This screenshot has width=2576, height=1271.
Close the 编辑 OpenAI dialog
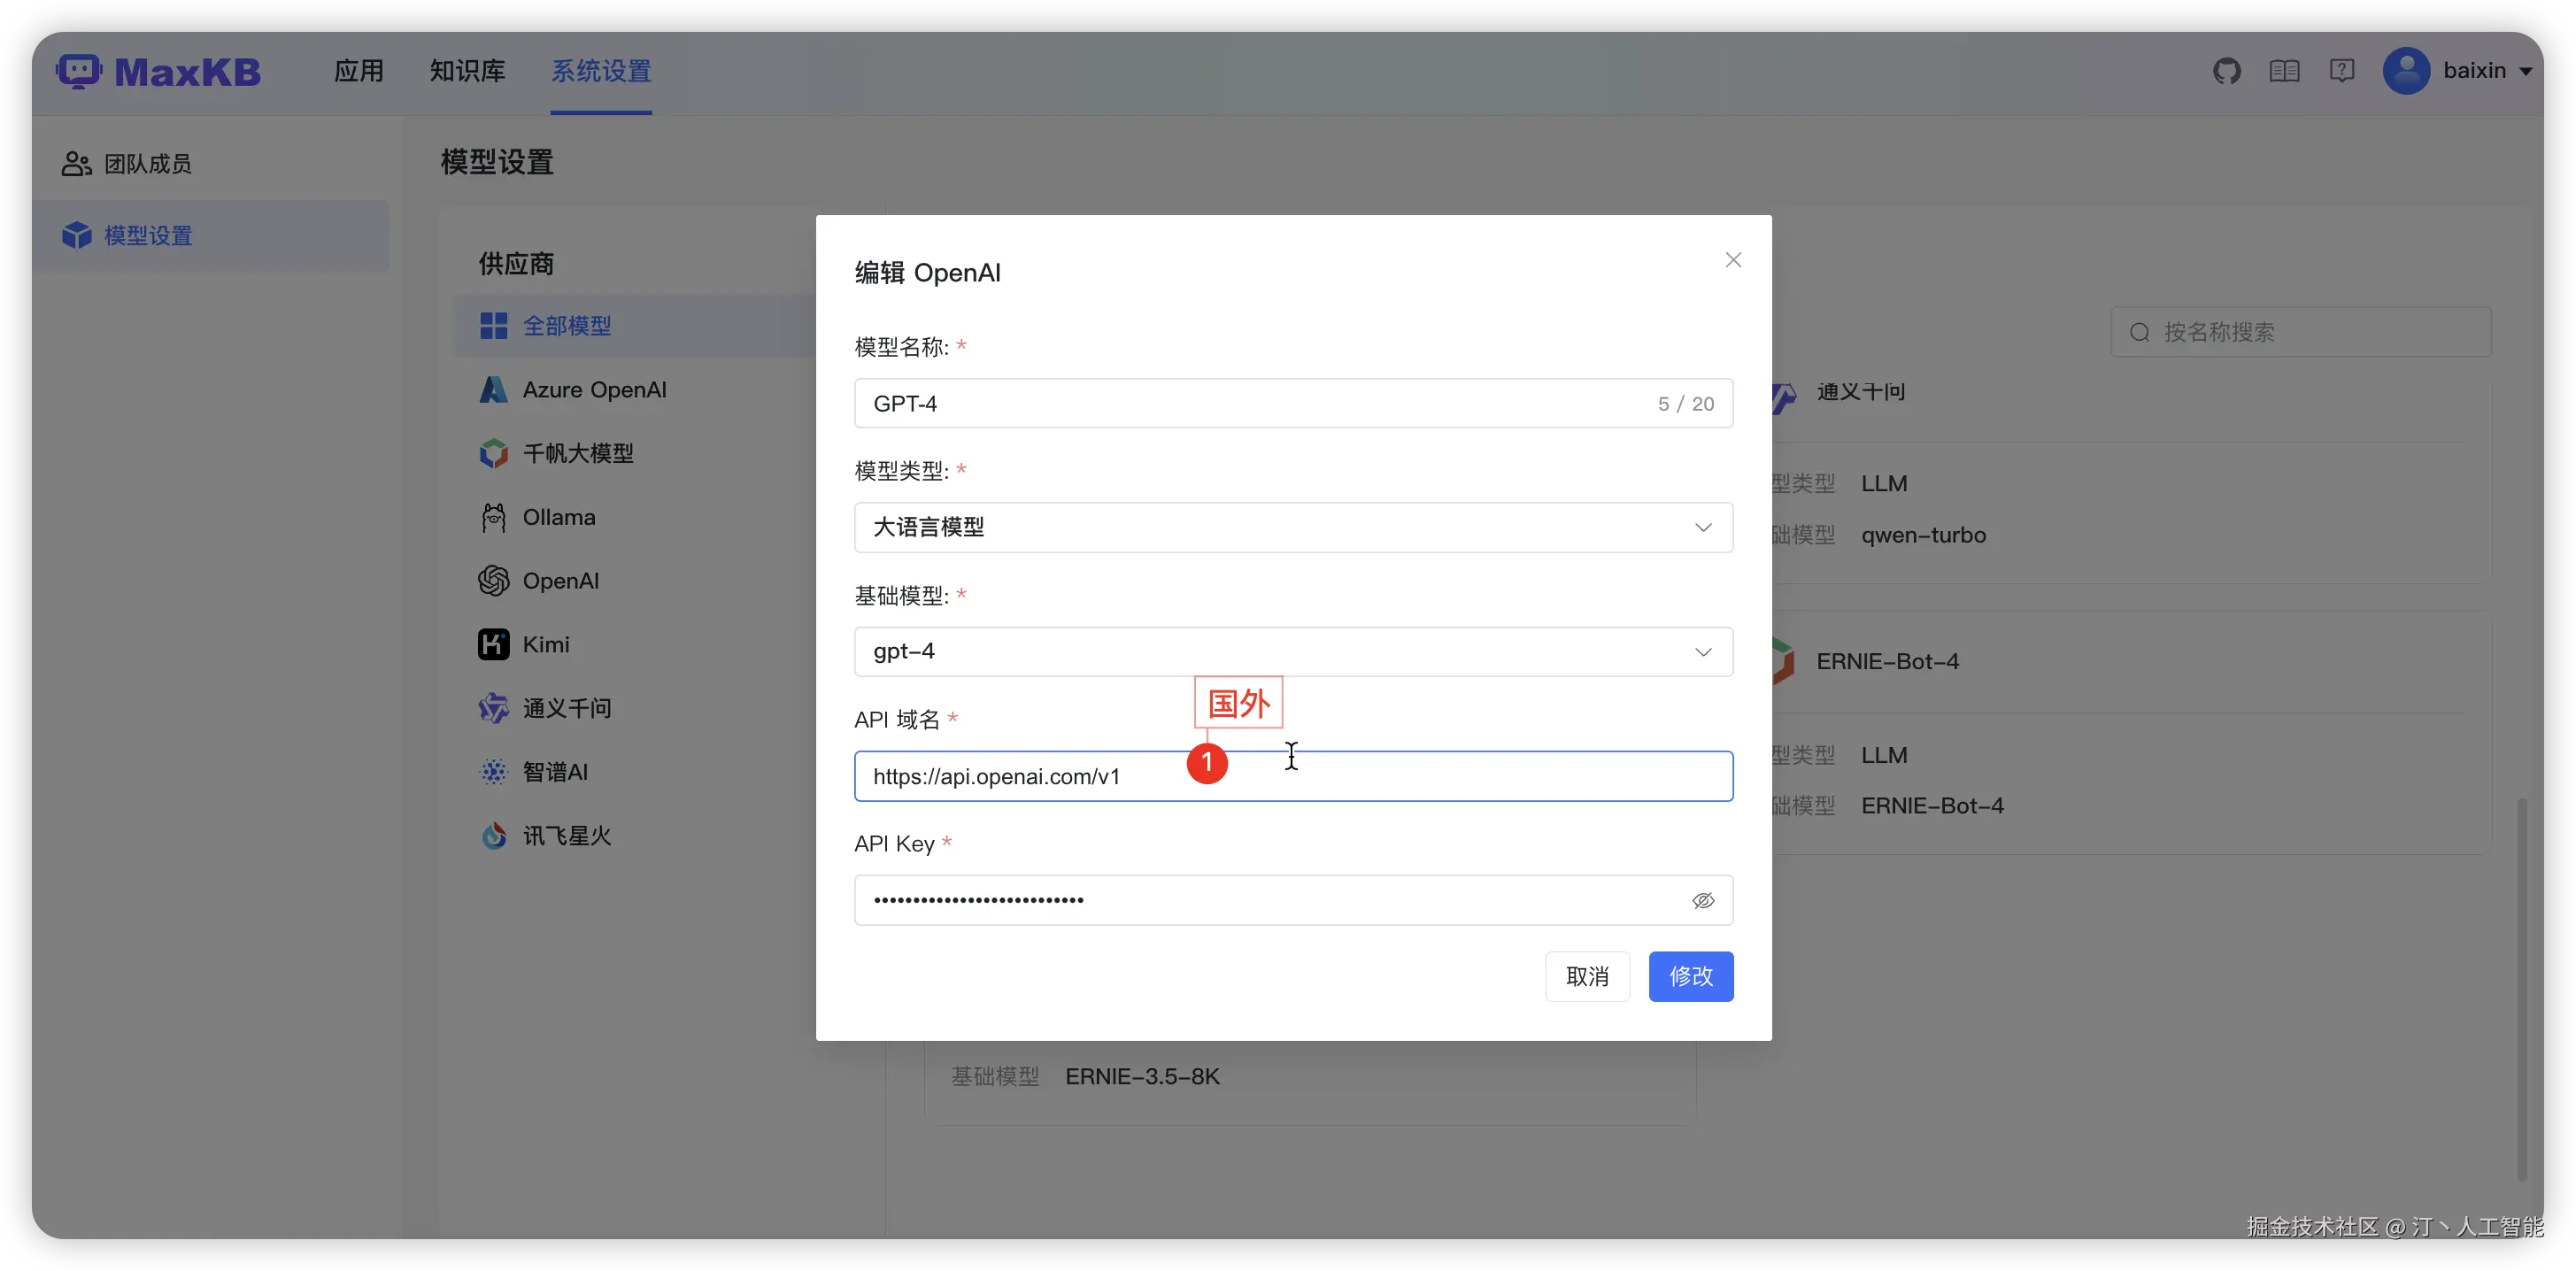(x=1733, y=260)
